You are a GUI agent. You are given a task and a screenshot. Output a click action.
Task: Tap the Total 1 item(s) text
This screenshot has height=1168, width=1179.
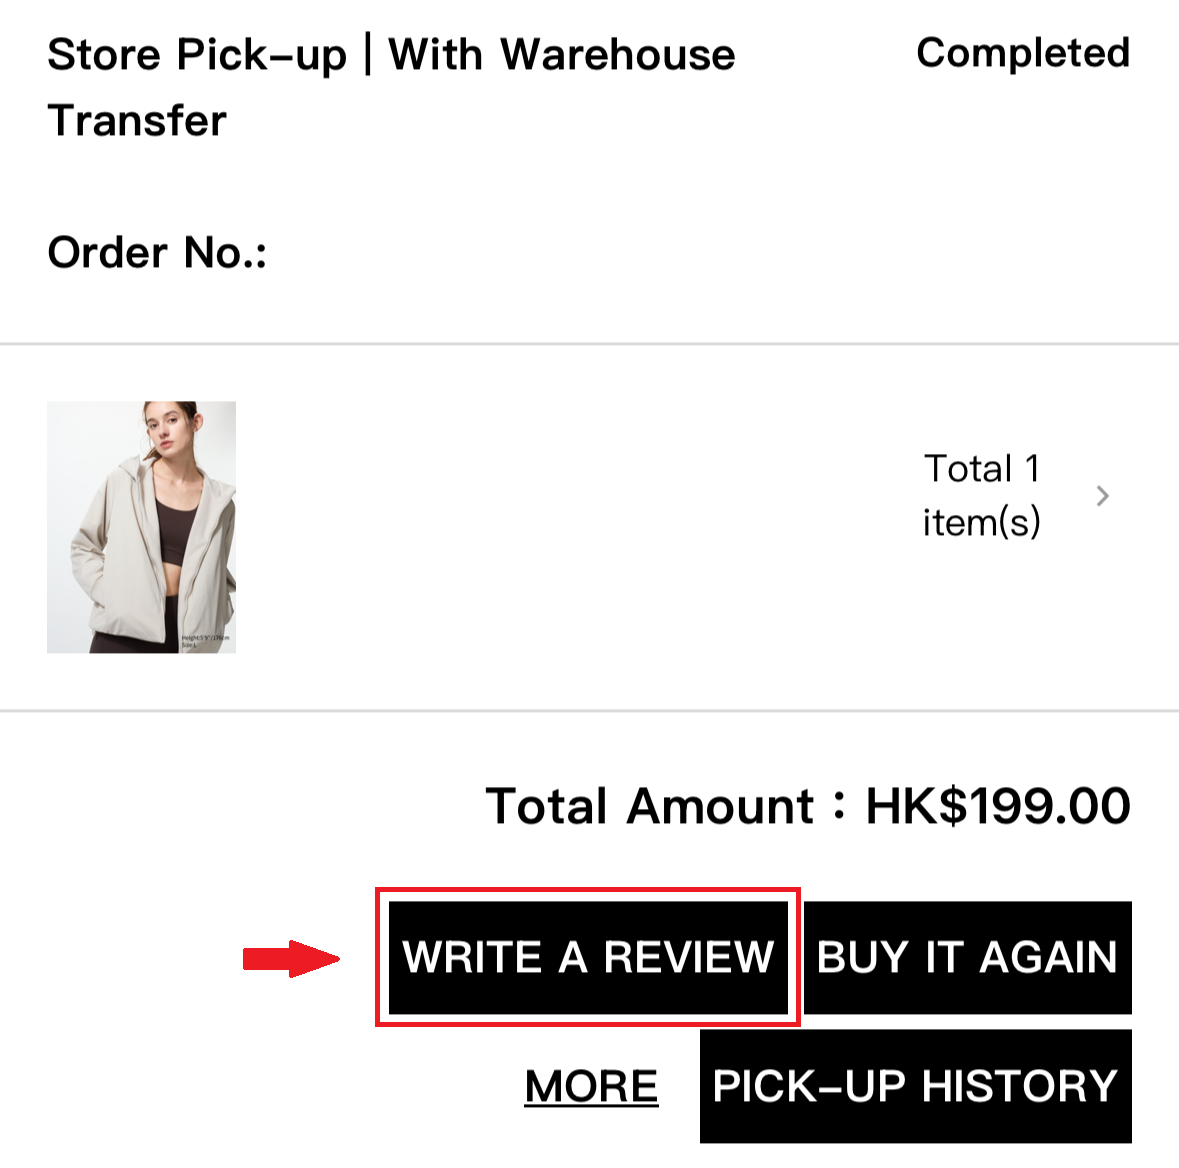(981, 495)
